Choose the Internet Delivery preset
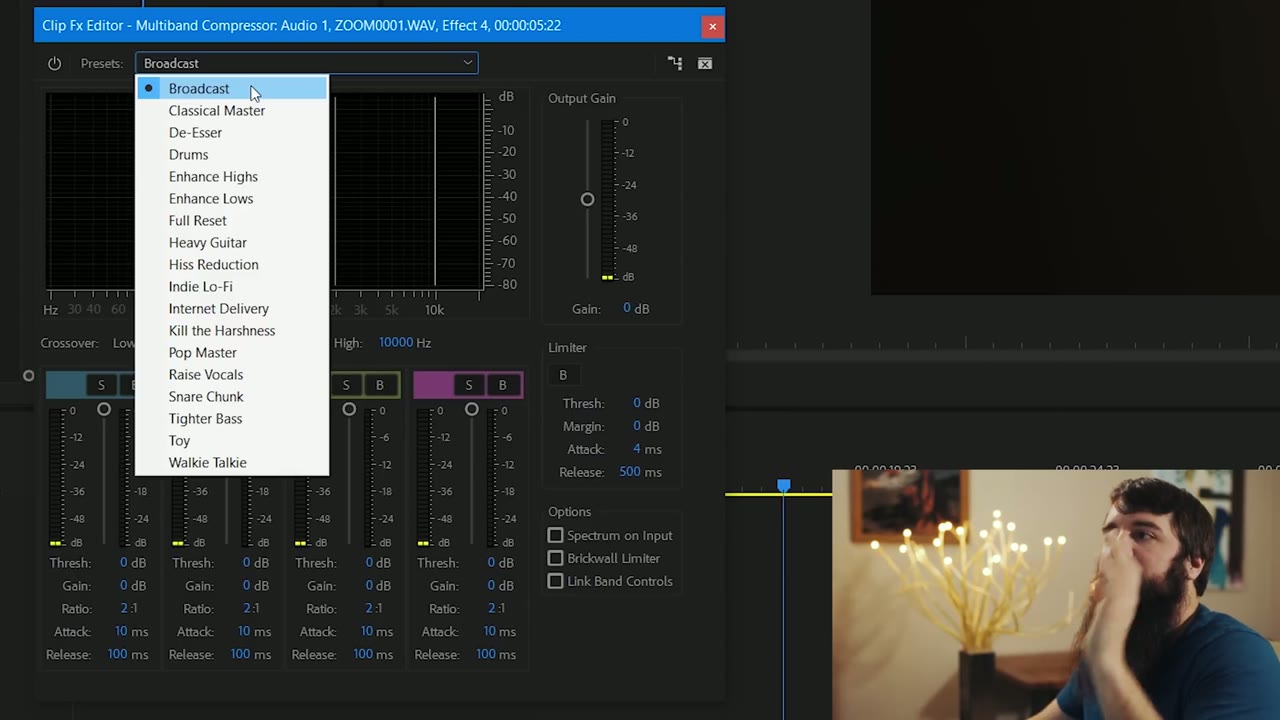Viewport: 1280px width, 720px height. point(232,309)
